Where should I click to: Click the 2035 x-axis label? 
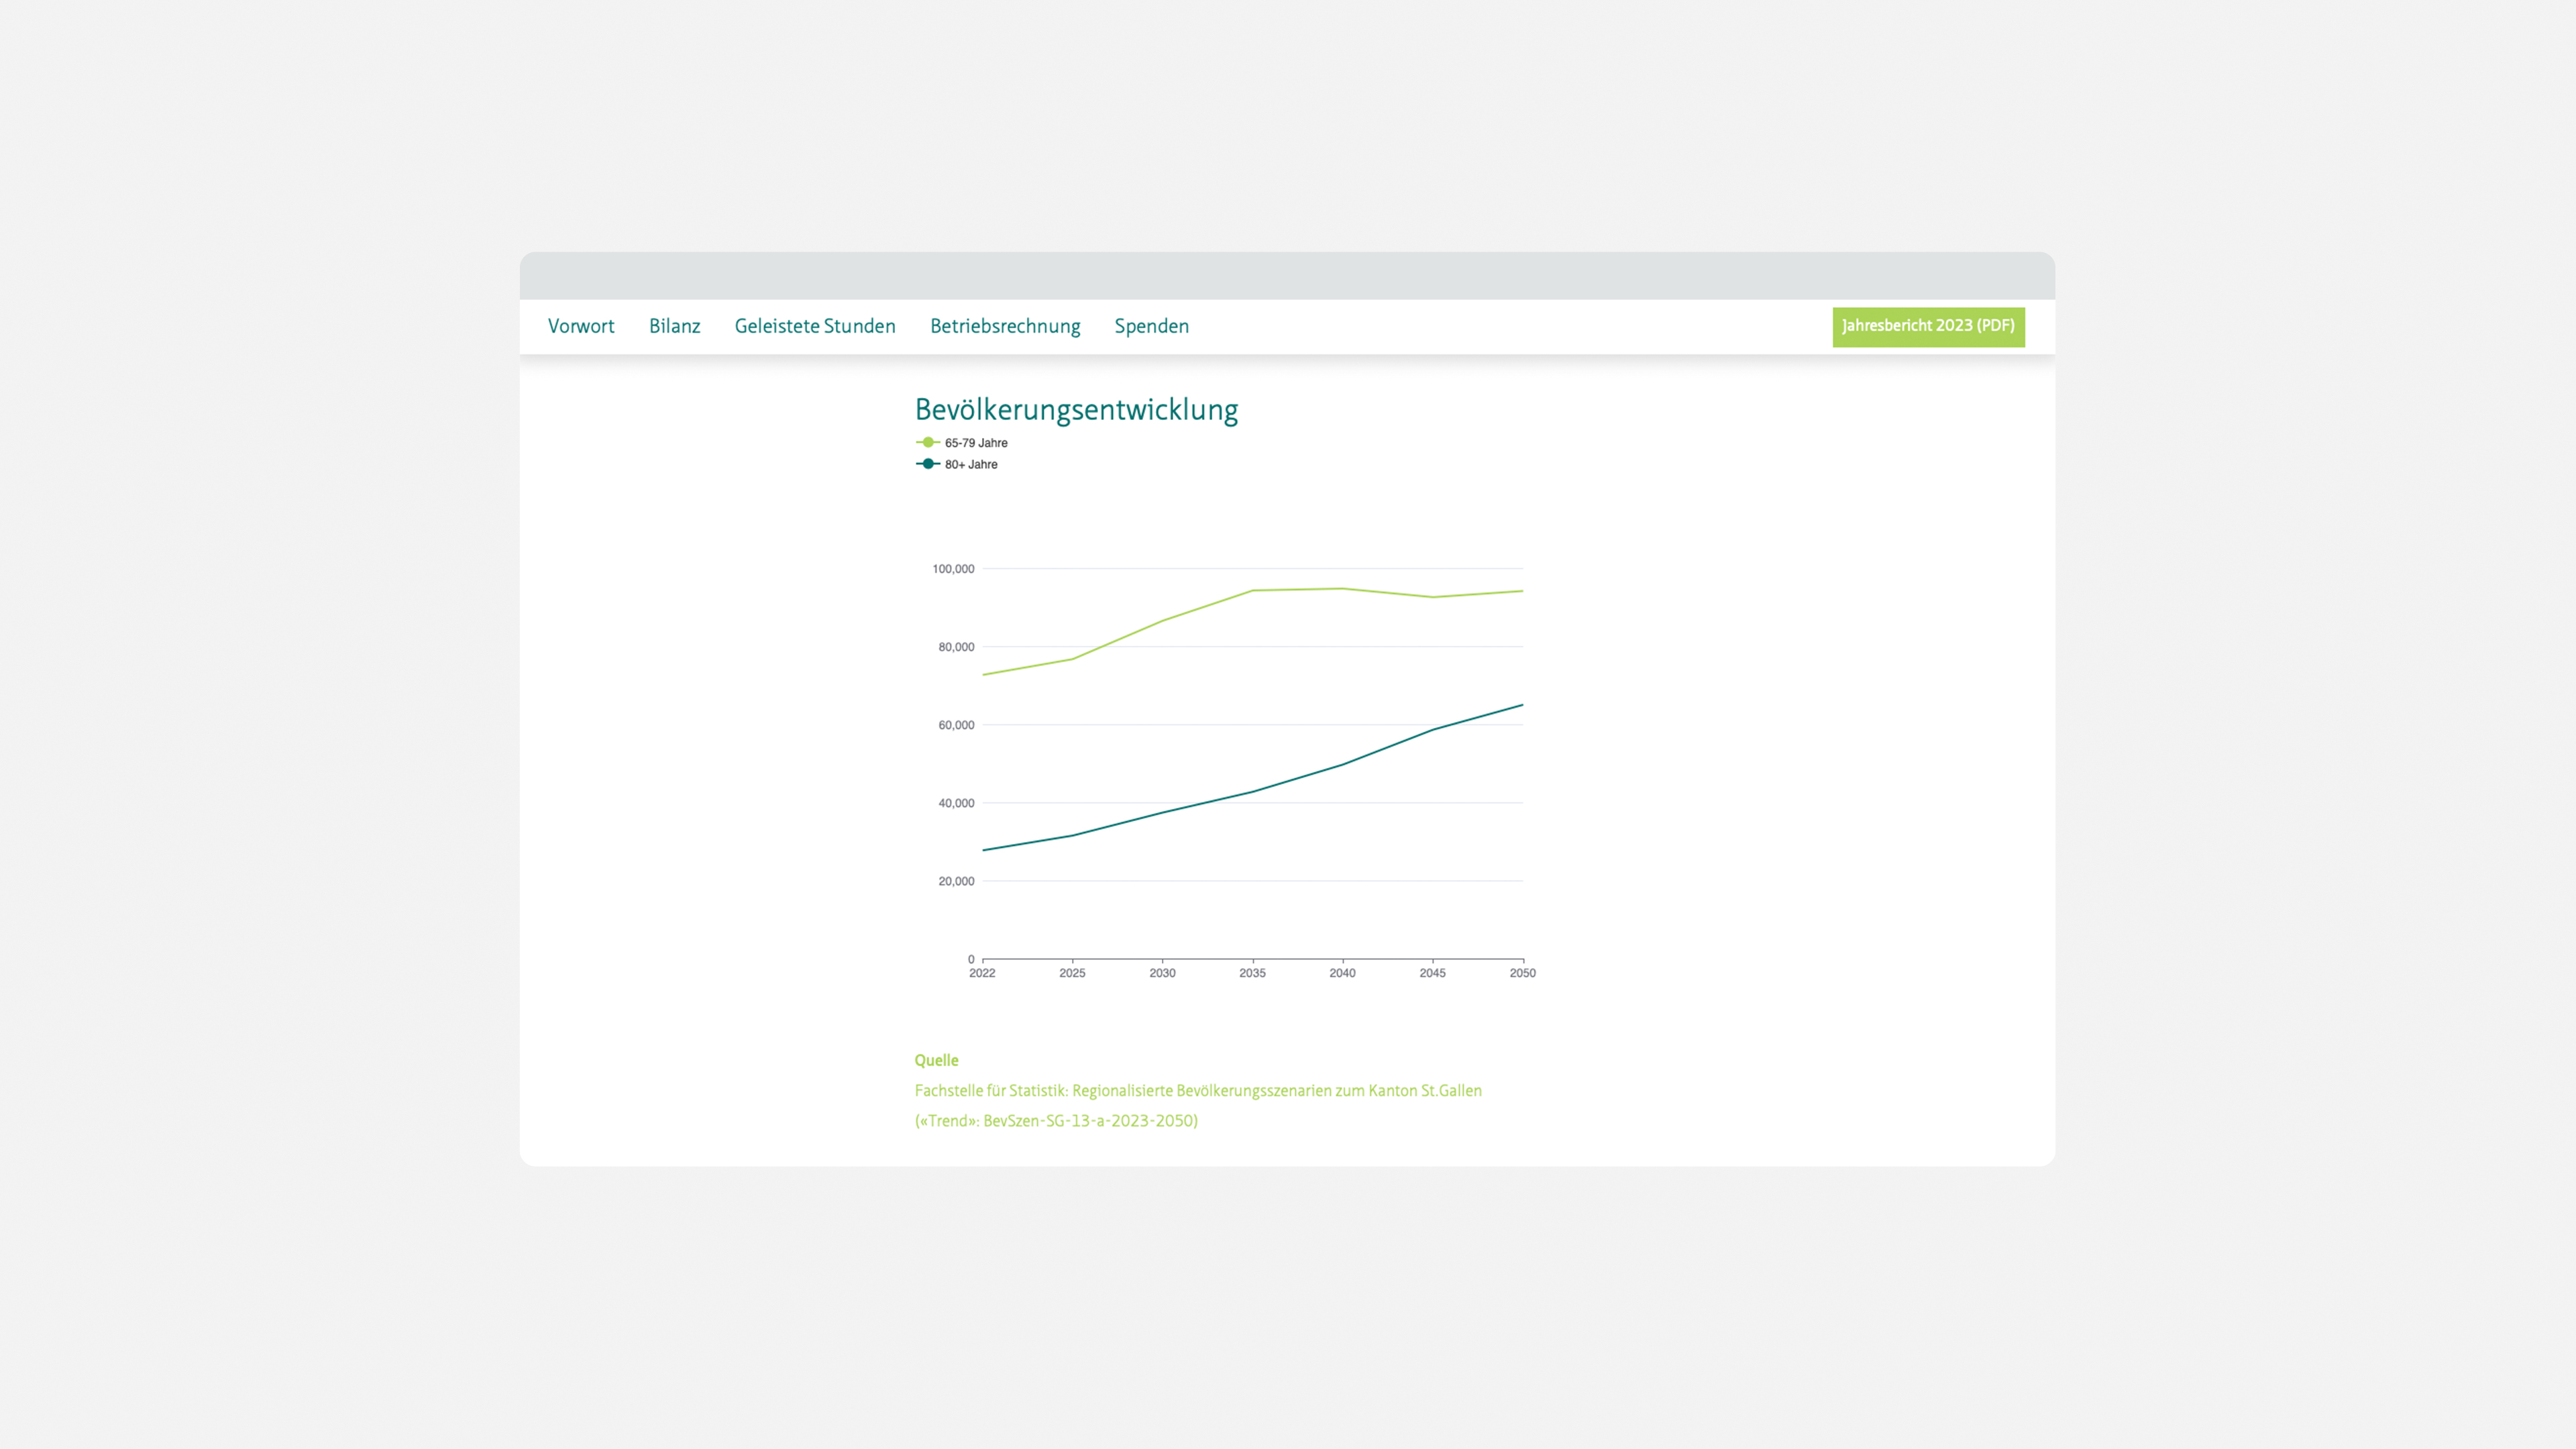(1252, 973)
